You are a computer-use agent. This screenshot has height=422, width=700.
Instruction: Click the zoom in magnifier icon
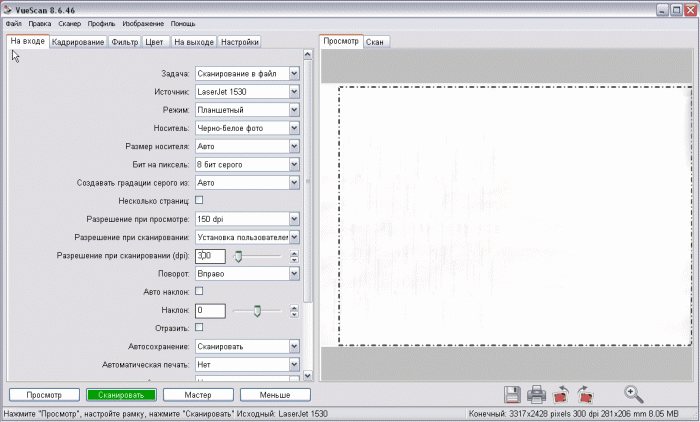pos(632,394)
